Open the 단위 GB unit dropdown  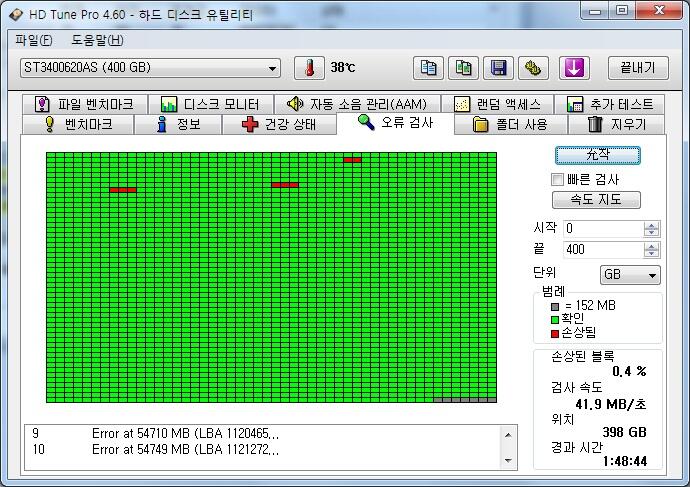click(x=630, y=275)
